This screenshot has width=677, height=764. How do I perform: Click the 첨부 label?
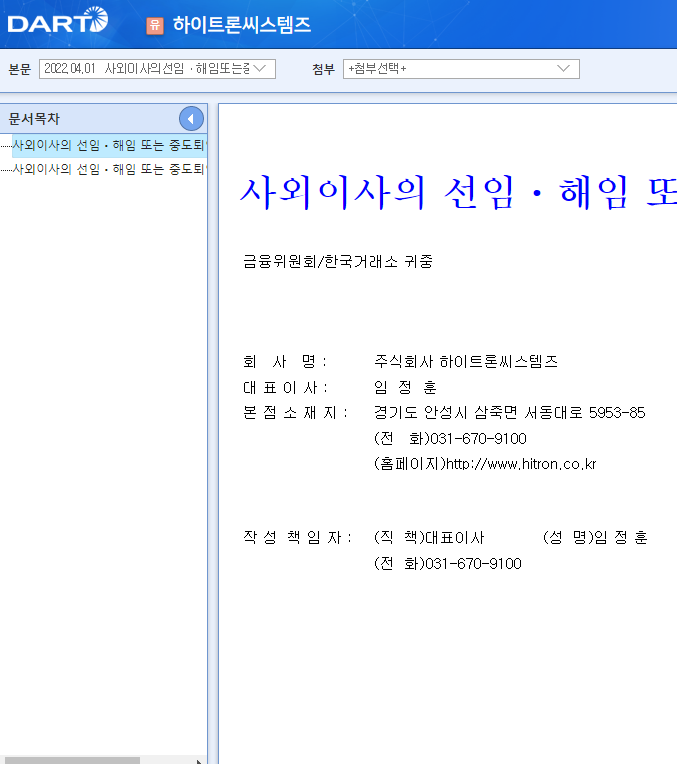324,69
